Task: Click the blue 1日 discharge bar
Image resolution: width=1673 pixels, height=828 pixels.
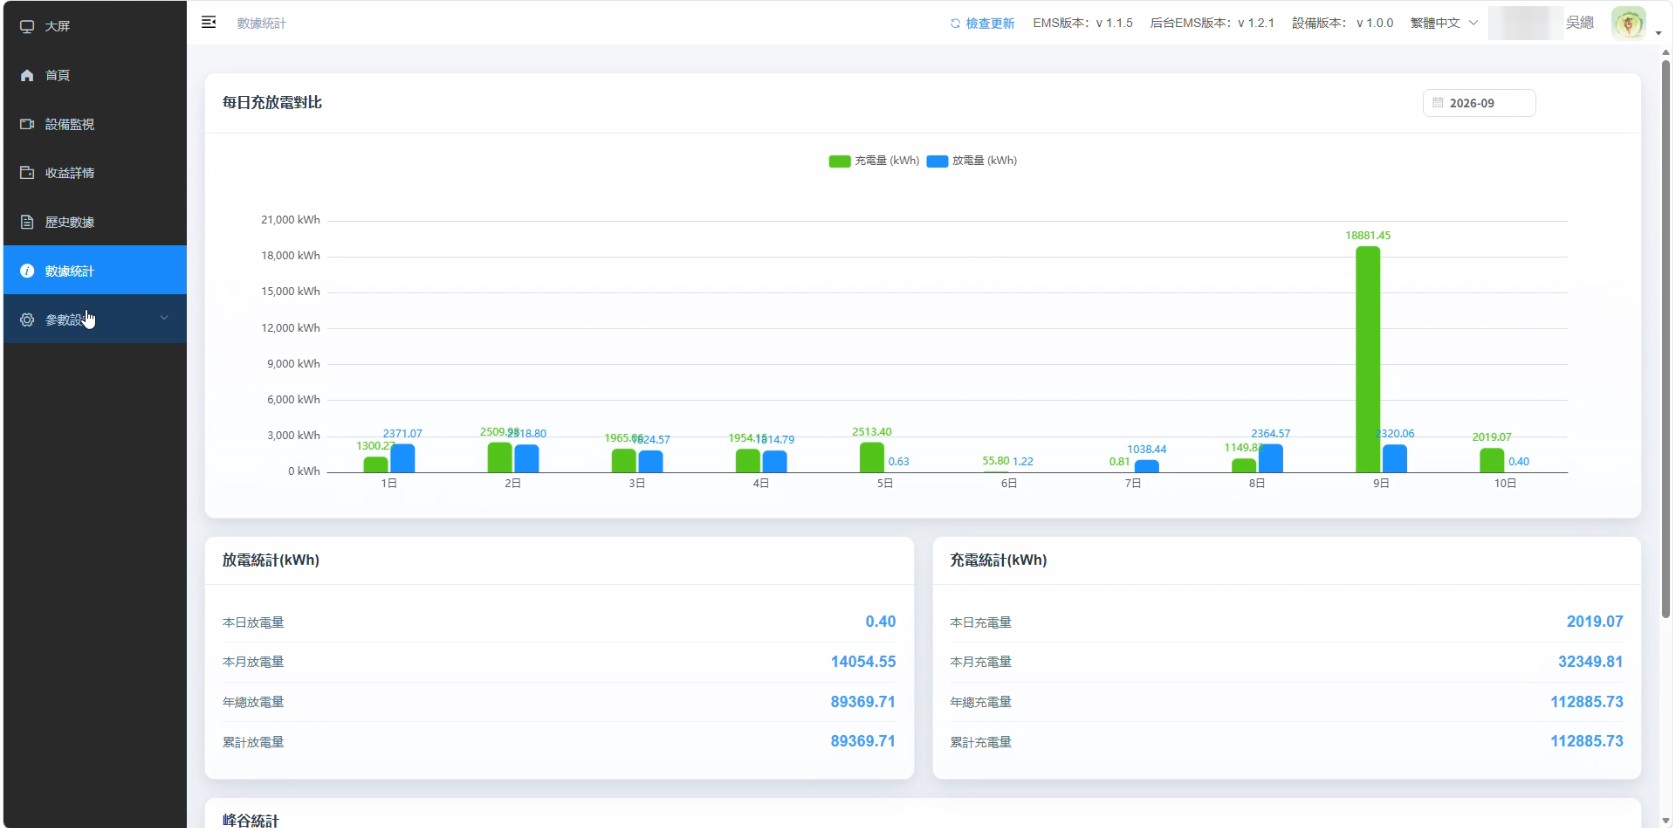Action: point(403,458)
